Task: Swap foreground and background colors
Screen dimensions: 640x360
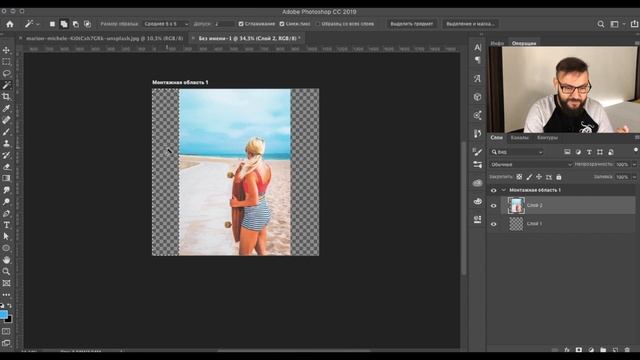Action: (x=9, y=306)
